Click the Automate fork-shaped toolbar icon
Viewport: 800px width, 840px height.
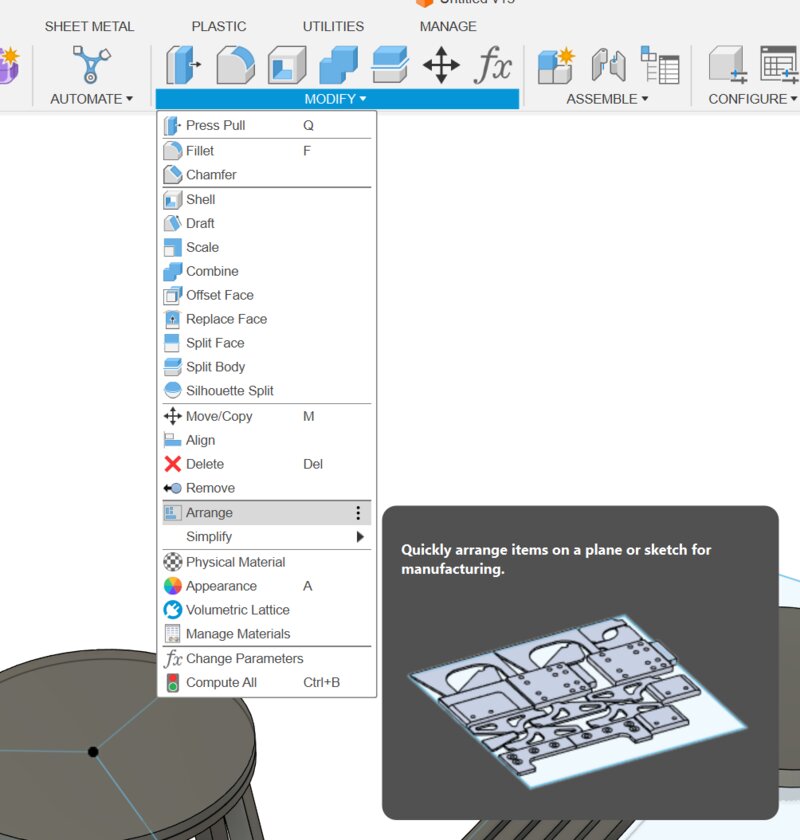pyautogui.click(x=91, y=64)
